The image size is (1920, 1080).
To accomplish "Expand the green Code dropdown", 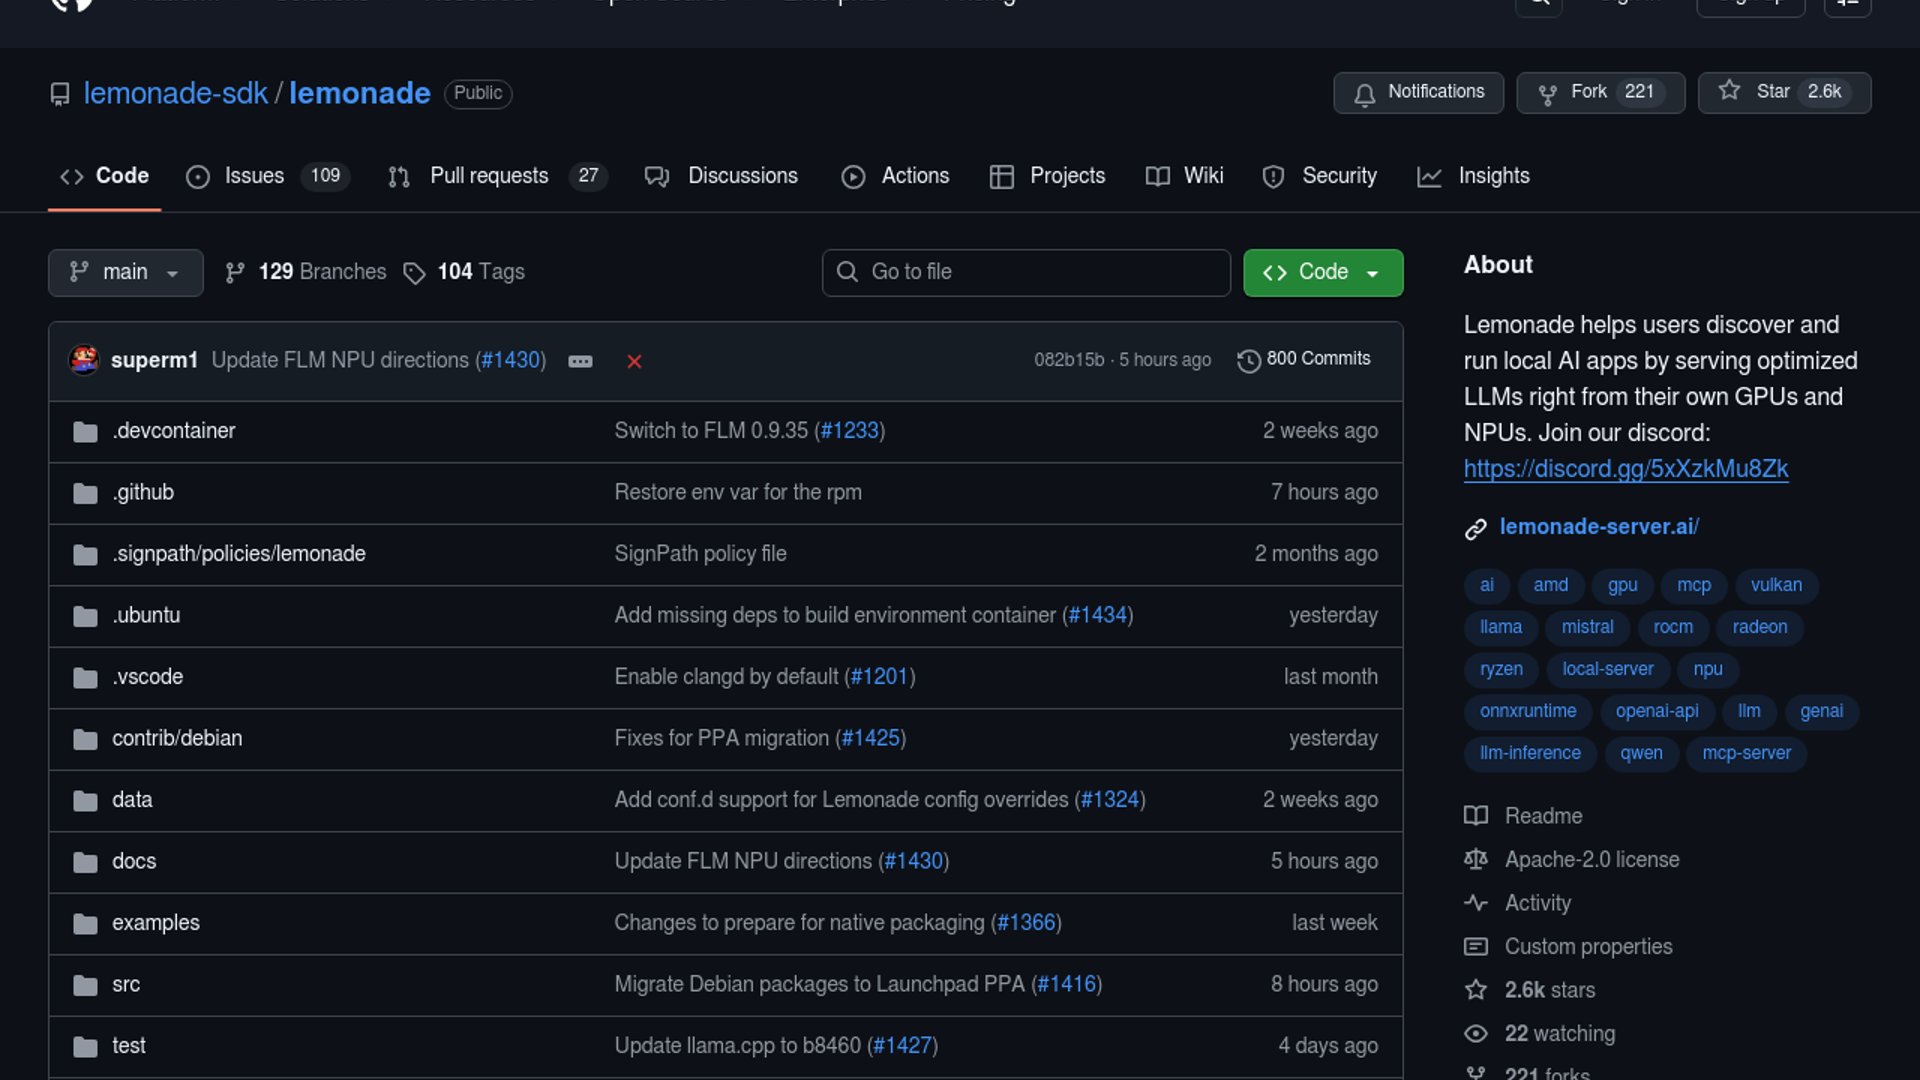I will click(x=1322, y=272).
